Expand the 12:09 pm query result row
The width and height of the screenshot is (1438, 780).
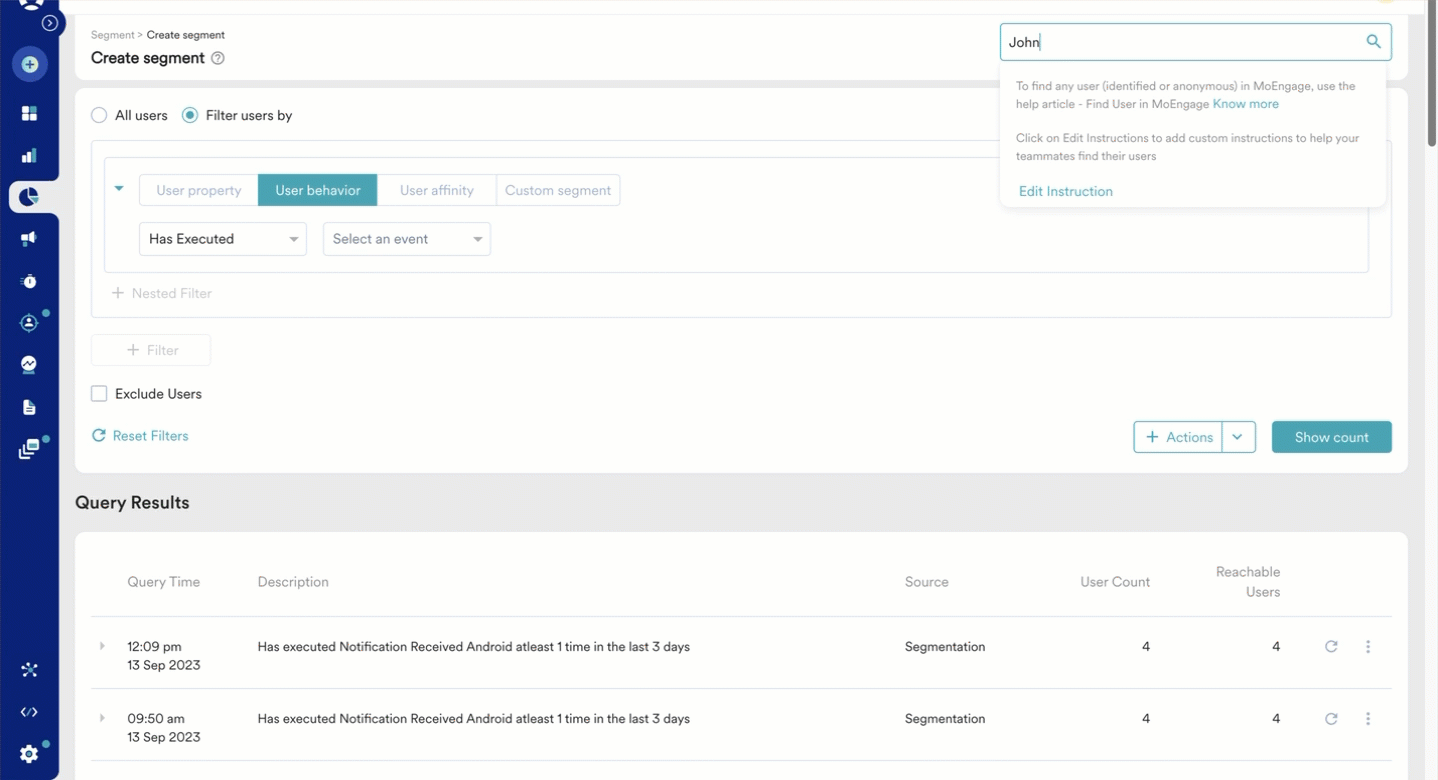pyautogui.click(x=101, y=646)
